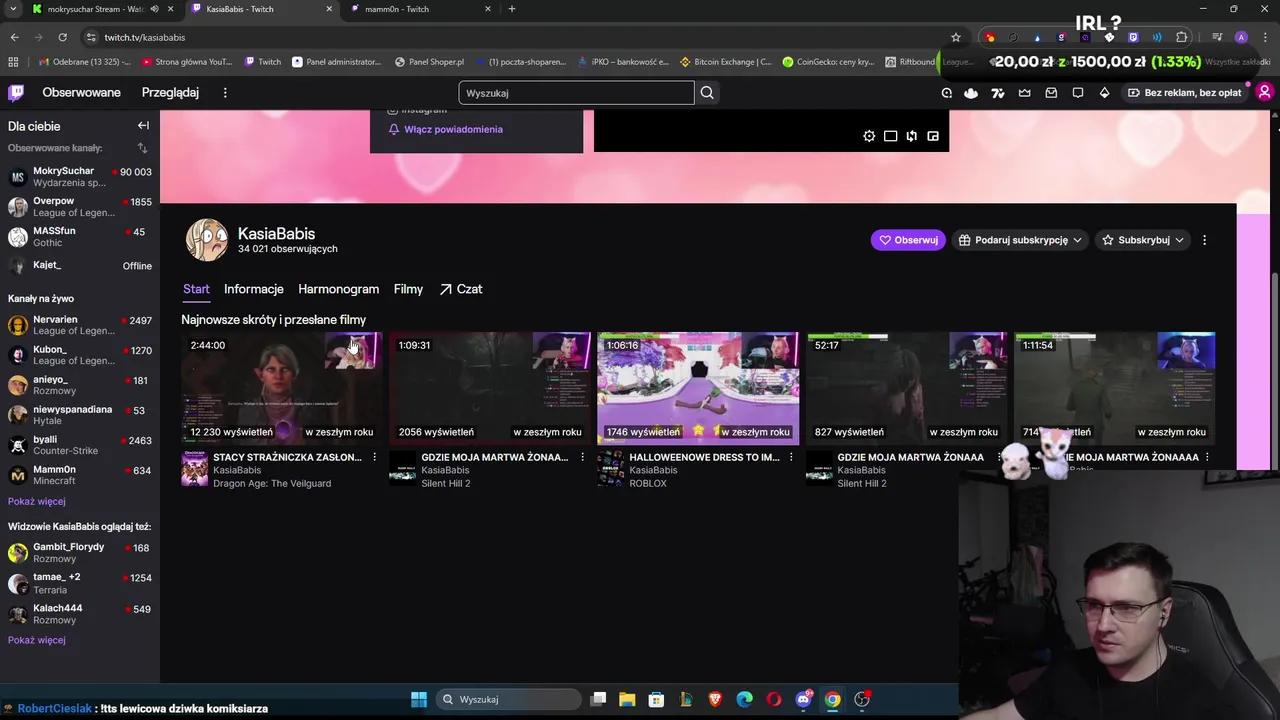The image size is (1280, 720).
Task: Select the Start channel tab
Action: (x=196, y=289)
